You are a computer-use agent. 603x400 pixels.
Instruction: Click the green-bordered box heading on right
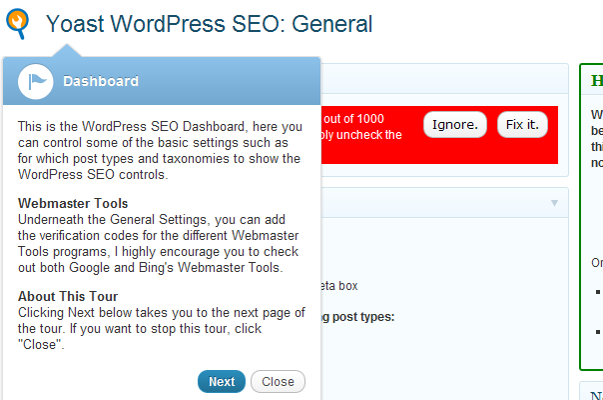(x=596, y=80)
